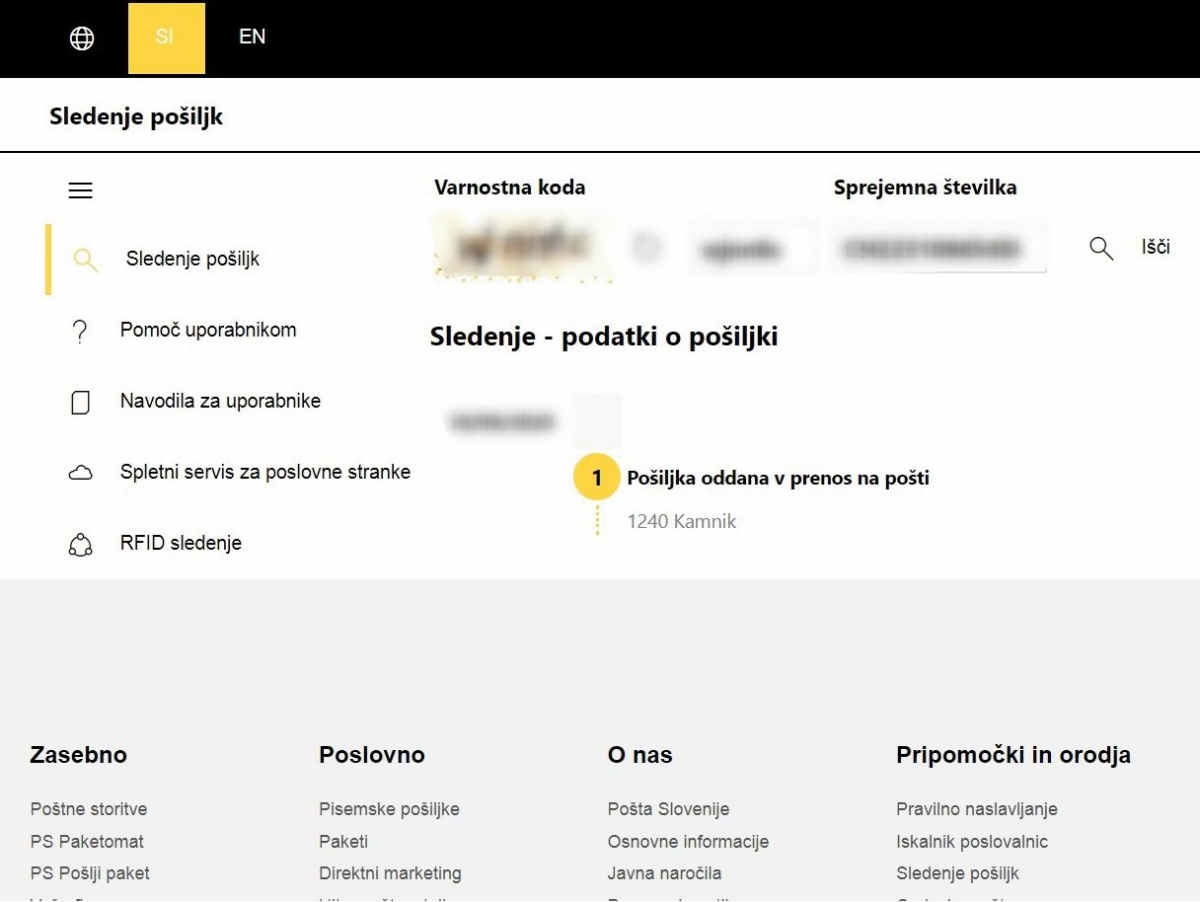The width and height of the screenshot is (1200, 902).
Task: Click the globe language icon
Action: 82,38
